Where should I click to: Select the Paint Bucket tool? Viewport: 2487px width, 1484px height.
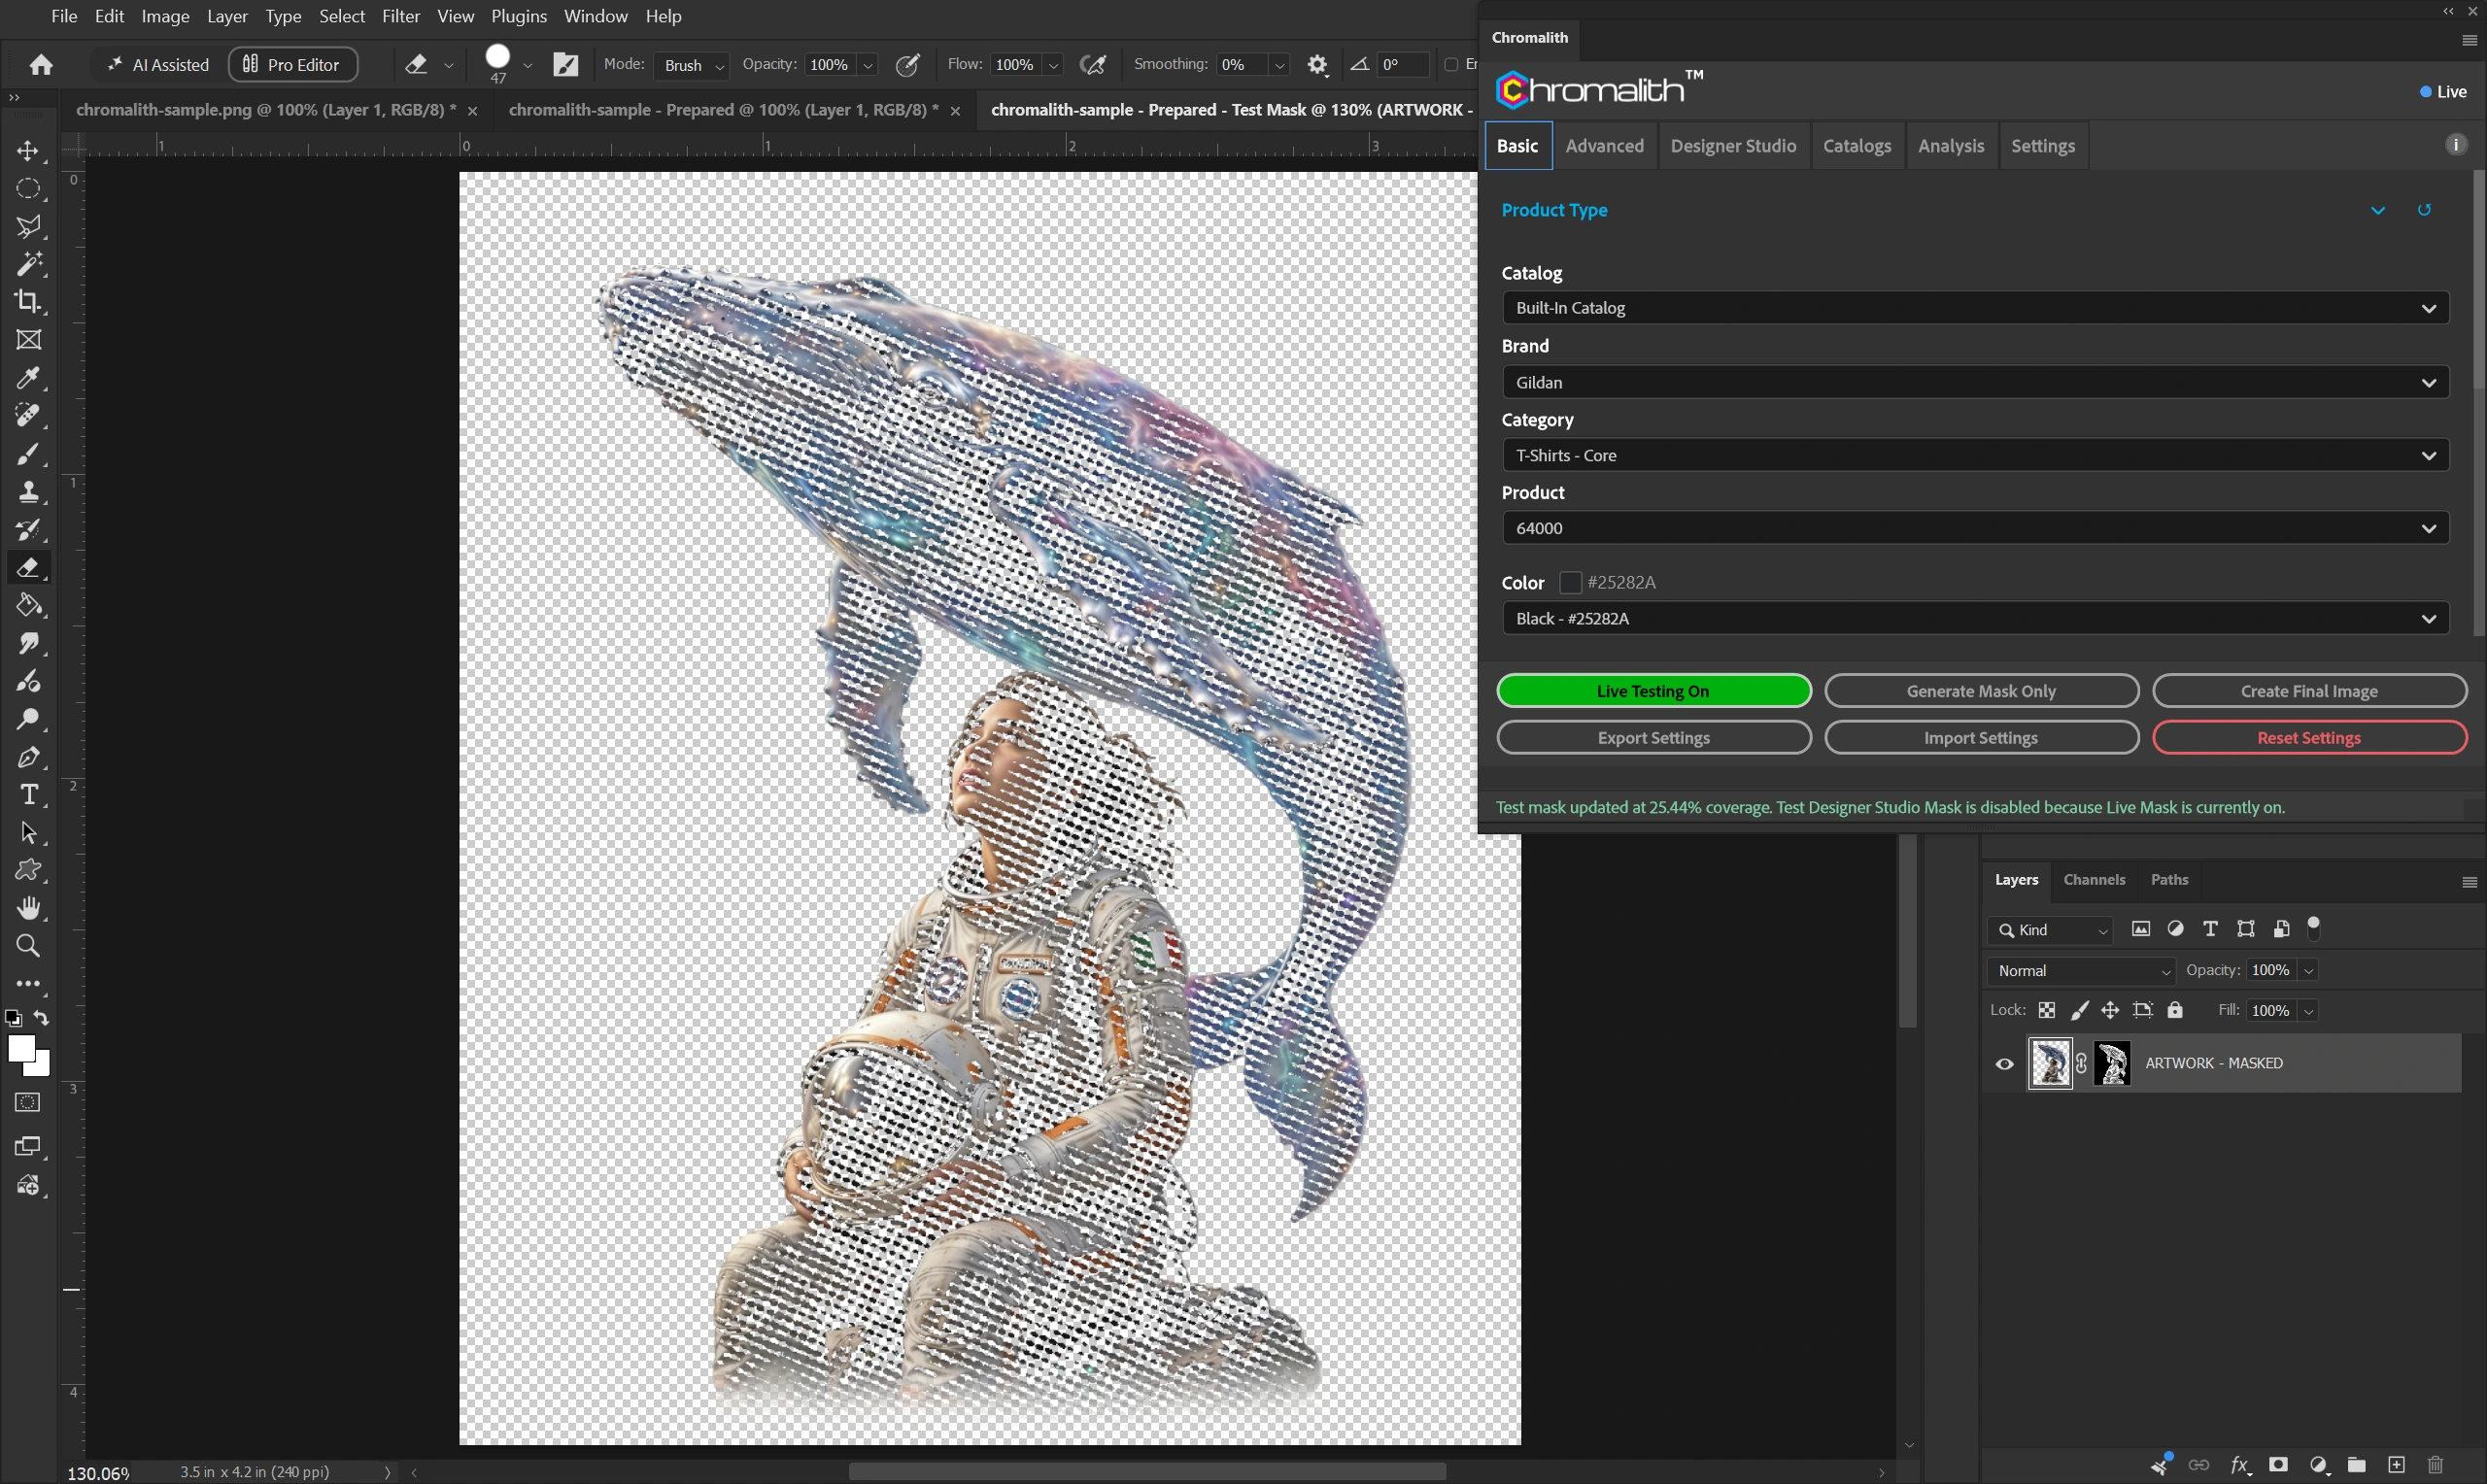28,605
